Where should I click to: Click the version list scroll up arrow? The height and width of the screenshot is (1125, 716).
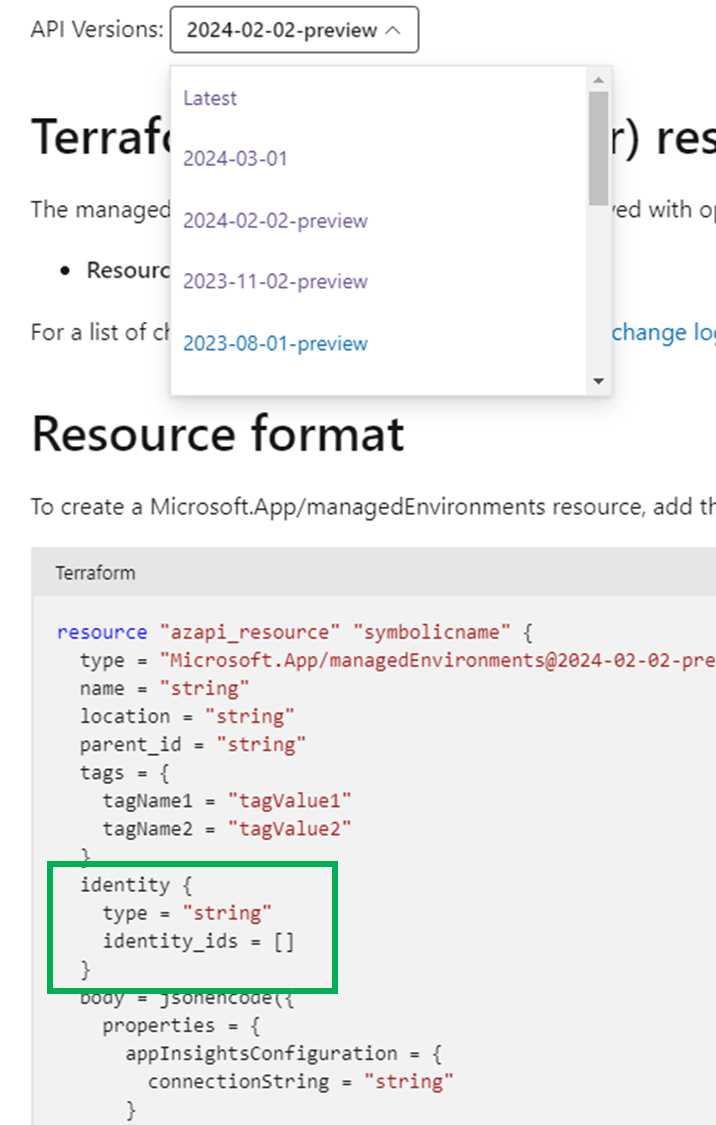click(598, 80)
